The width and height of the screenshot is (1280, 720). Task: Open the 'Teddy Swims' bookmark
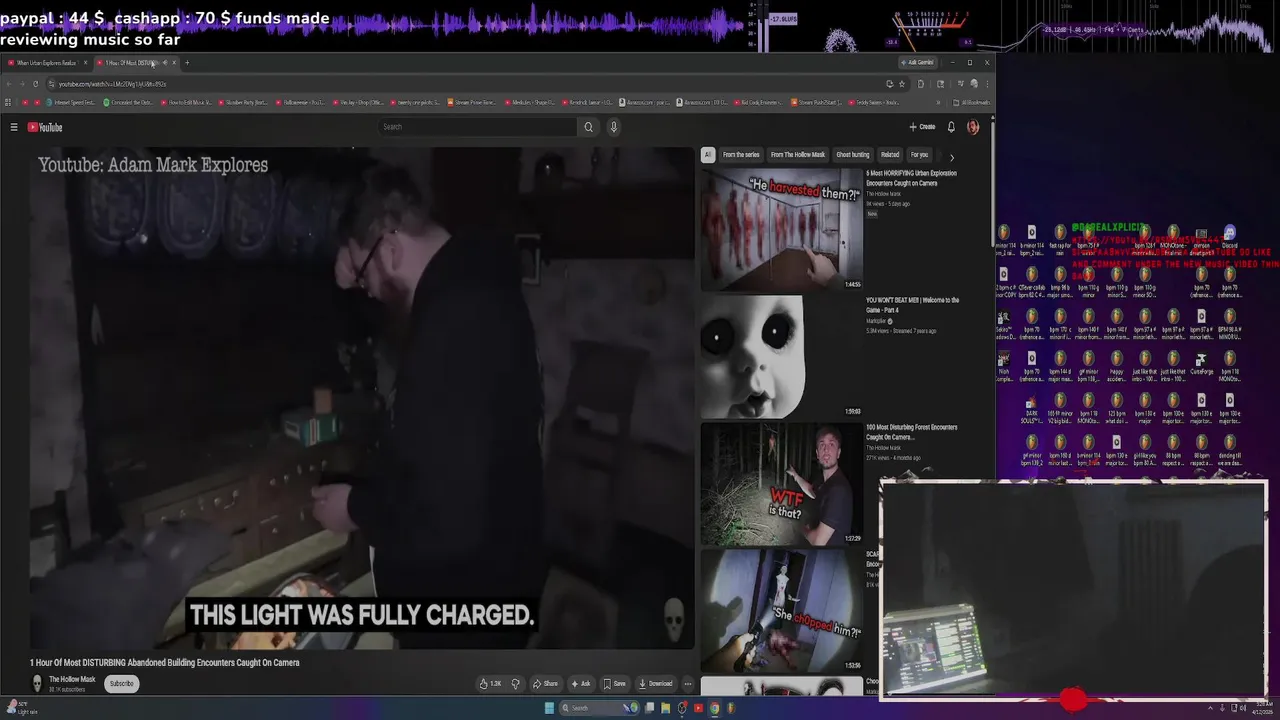click(x=873, y=102)
